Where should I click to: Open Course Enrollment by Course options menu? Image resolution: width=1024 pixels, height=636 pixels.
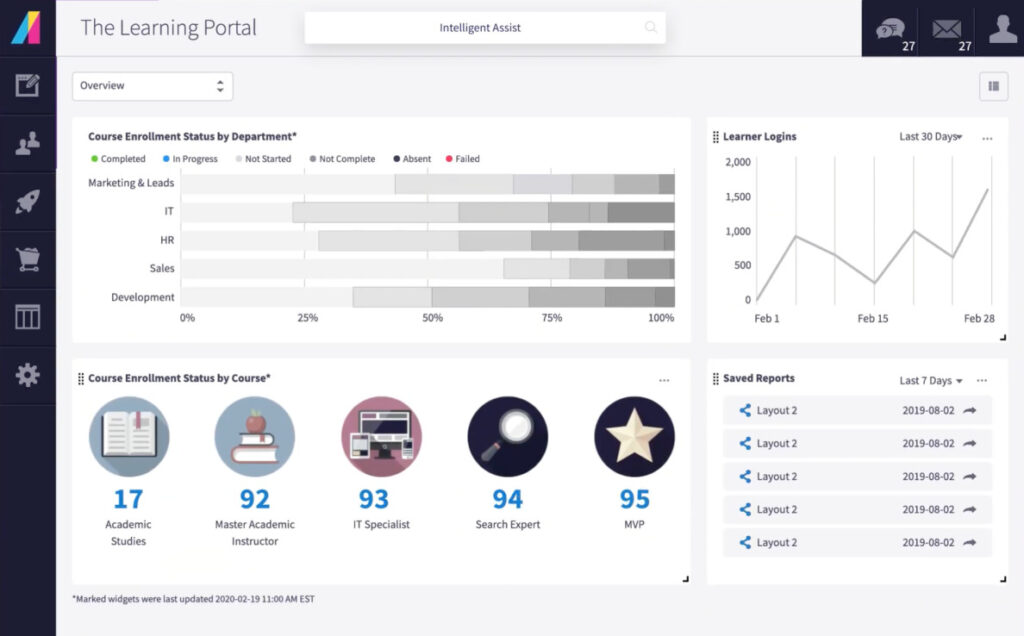[x=664, y=380]
